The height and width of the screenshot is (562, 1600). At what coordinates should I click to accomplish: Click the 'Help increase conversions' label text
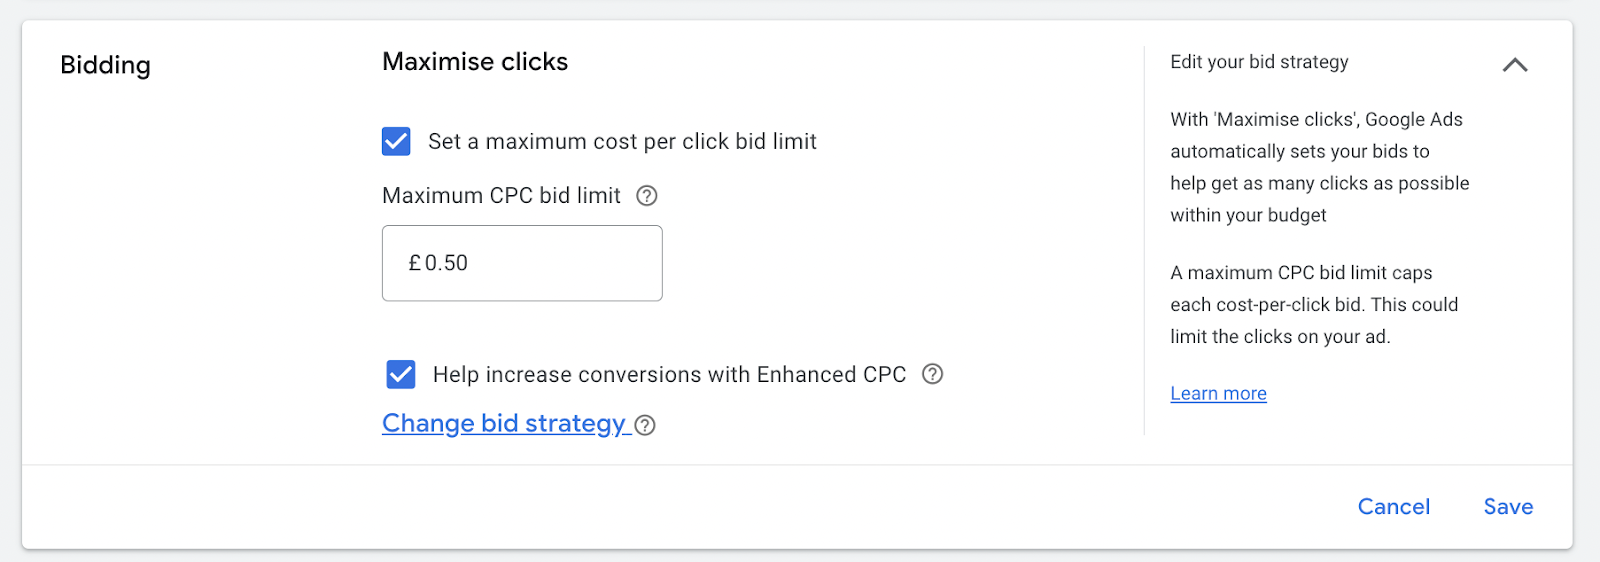[x=669, y=375]
